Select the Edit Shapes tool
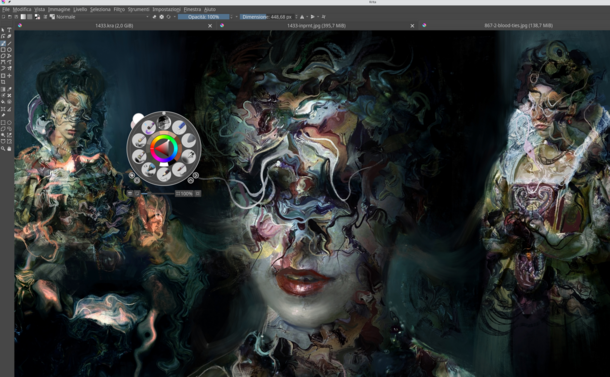Screen dimensions: 610x377 3,36
